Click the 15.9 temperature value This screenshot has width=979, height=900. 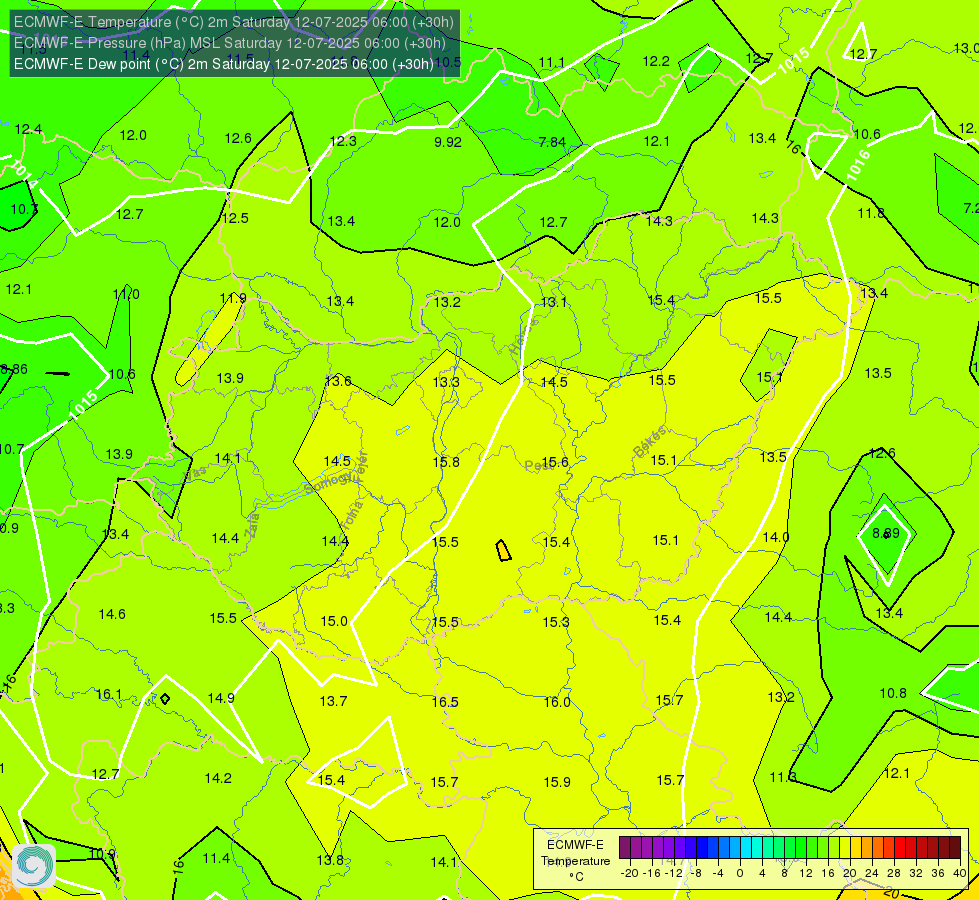pyautogui.click(x=557, y=783)
